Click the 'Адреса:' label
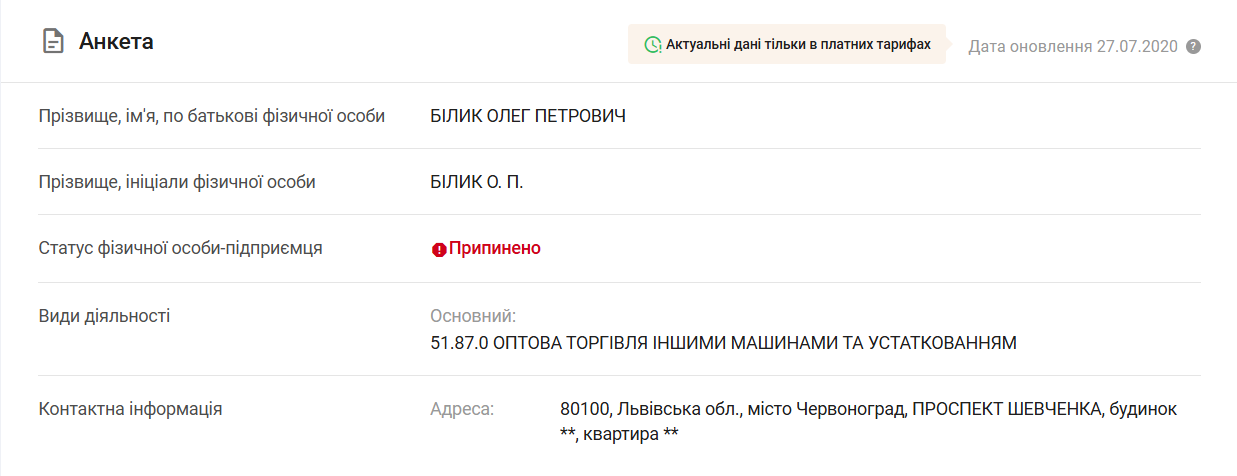This screenshot has height=476, width=1237. [x=462, y=409]
